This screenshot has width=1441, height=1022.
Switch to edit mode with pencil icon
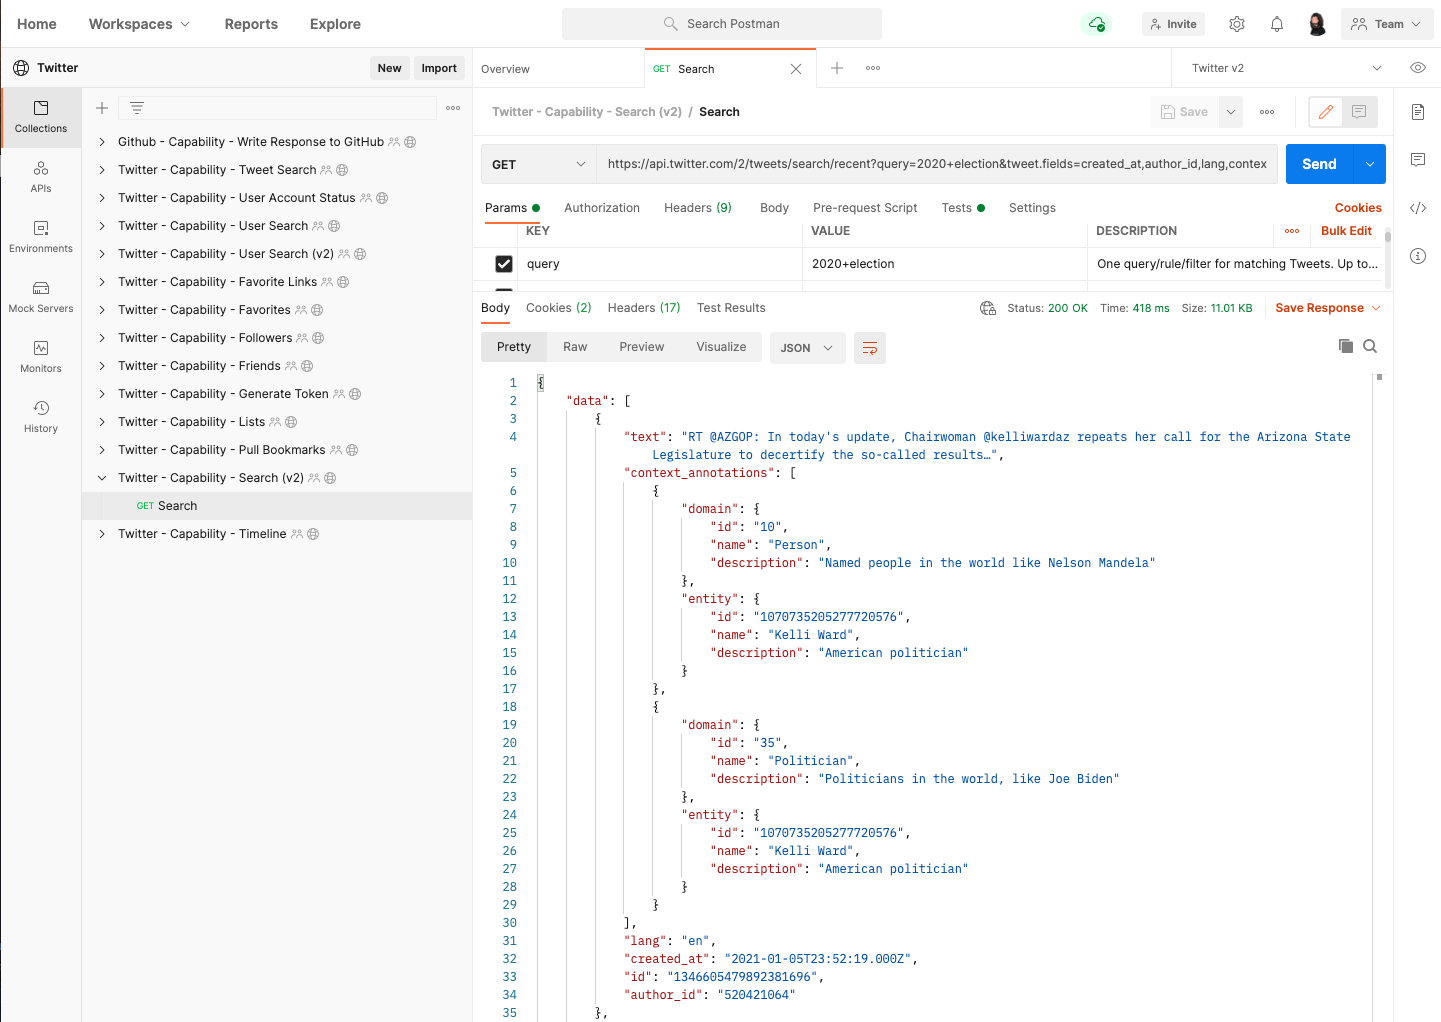pyautogui.click(x=1326, y=112)
